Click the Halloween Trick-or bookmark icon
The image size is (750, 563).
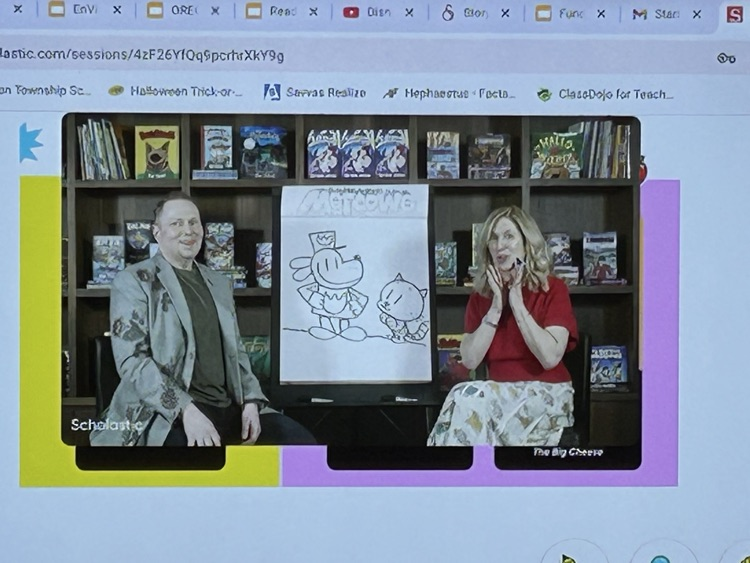click(116, 91)
